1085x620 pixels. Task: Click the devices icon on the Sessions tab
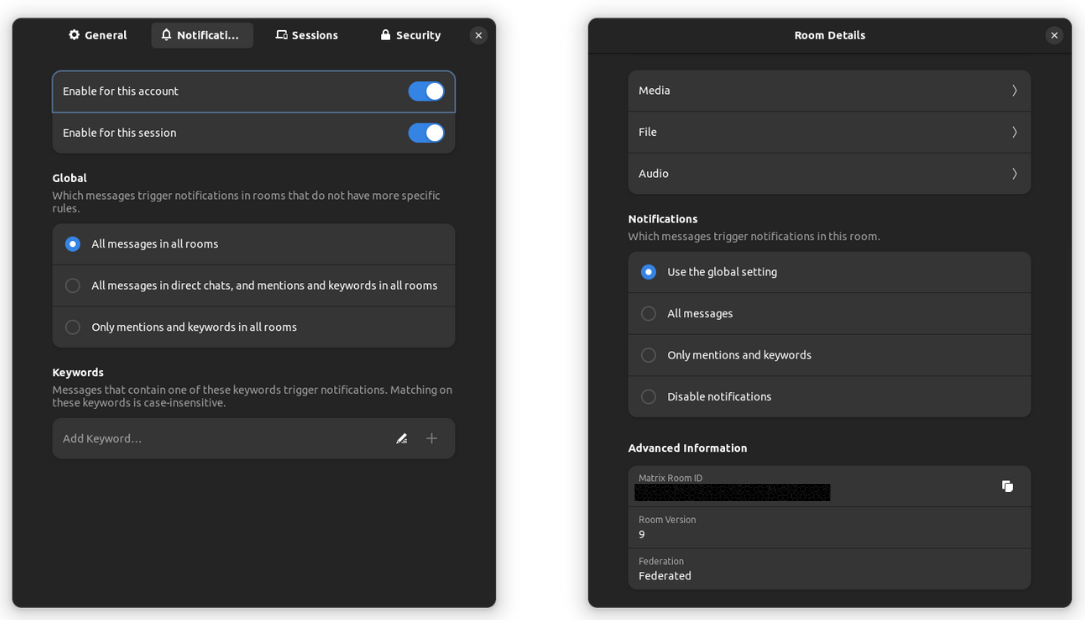click(x=281, y=34)
